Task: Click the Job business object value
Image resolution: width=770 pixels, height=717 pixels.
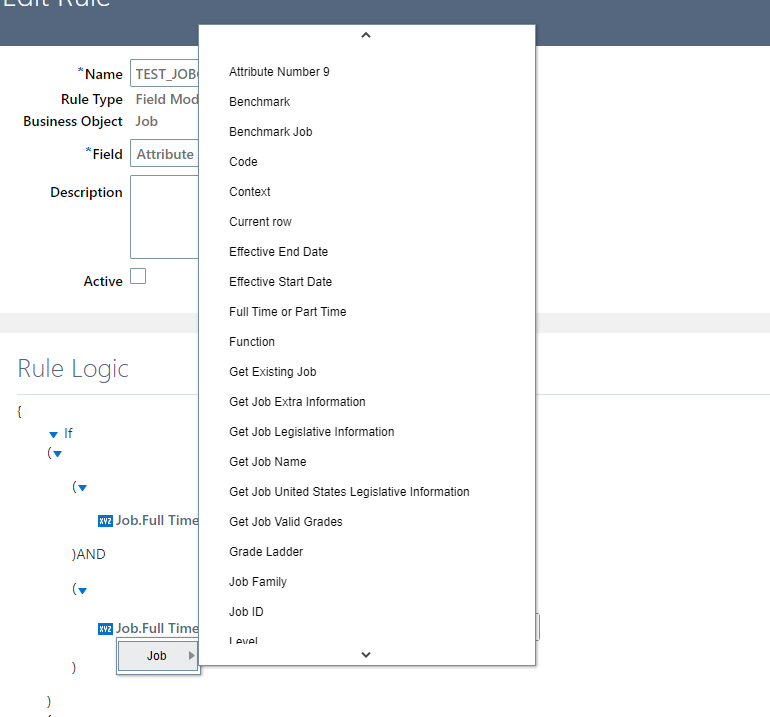Action: [x=146, y=121]
